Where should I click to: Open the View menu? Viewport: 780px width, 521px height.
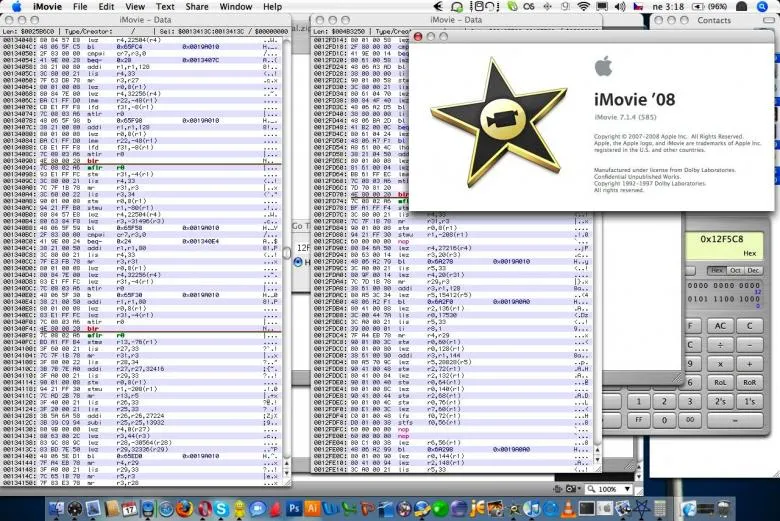(x=135, y=6)
